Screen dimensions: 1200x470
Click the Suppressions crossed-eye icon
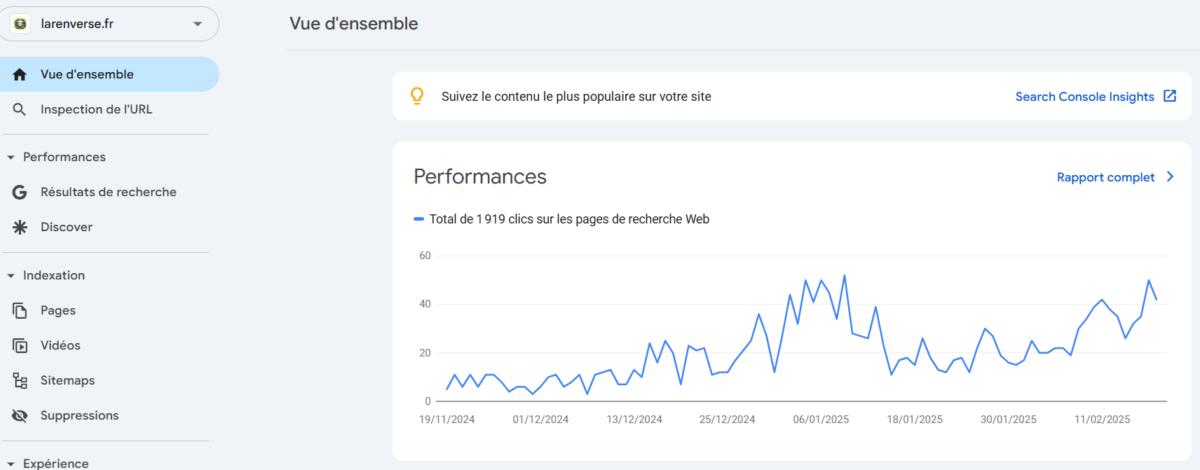pos(19,416)
